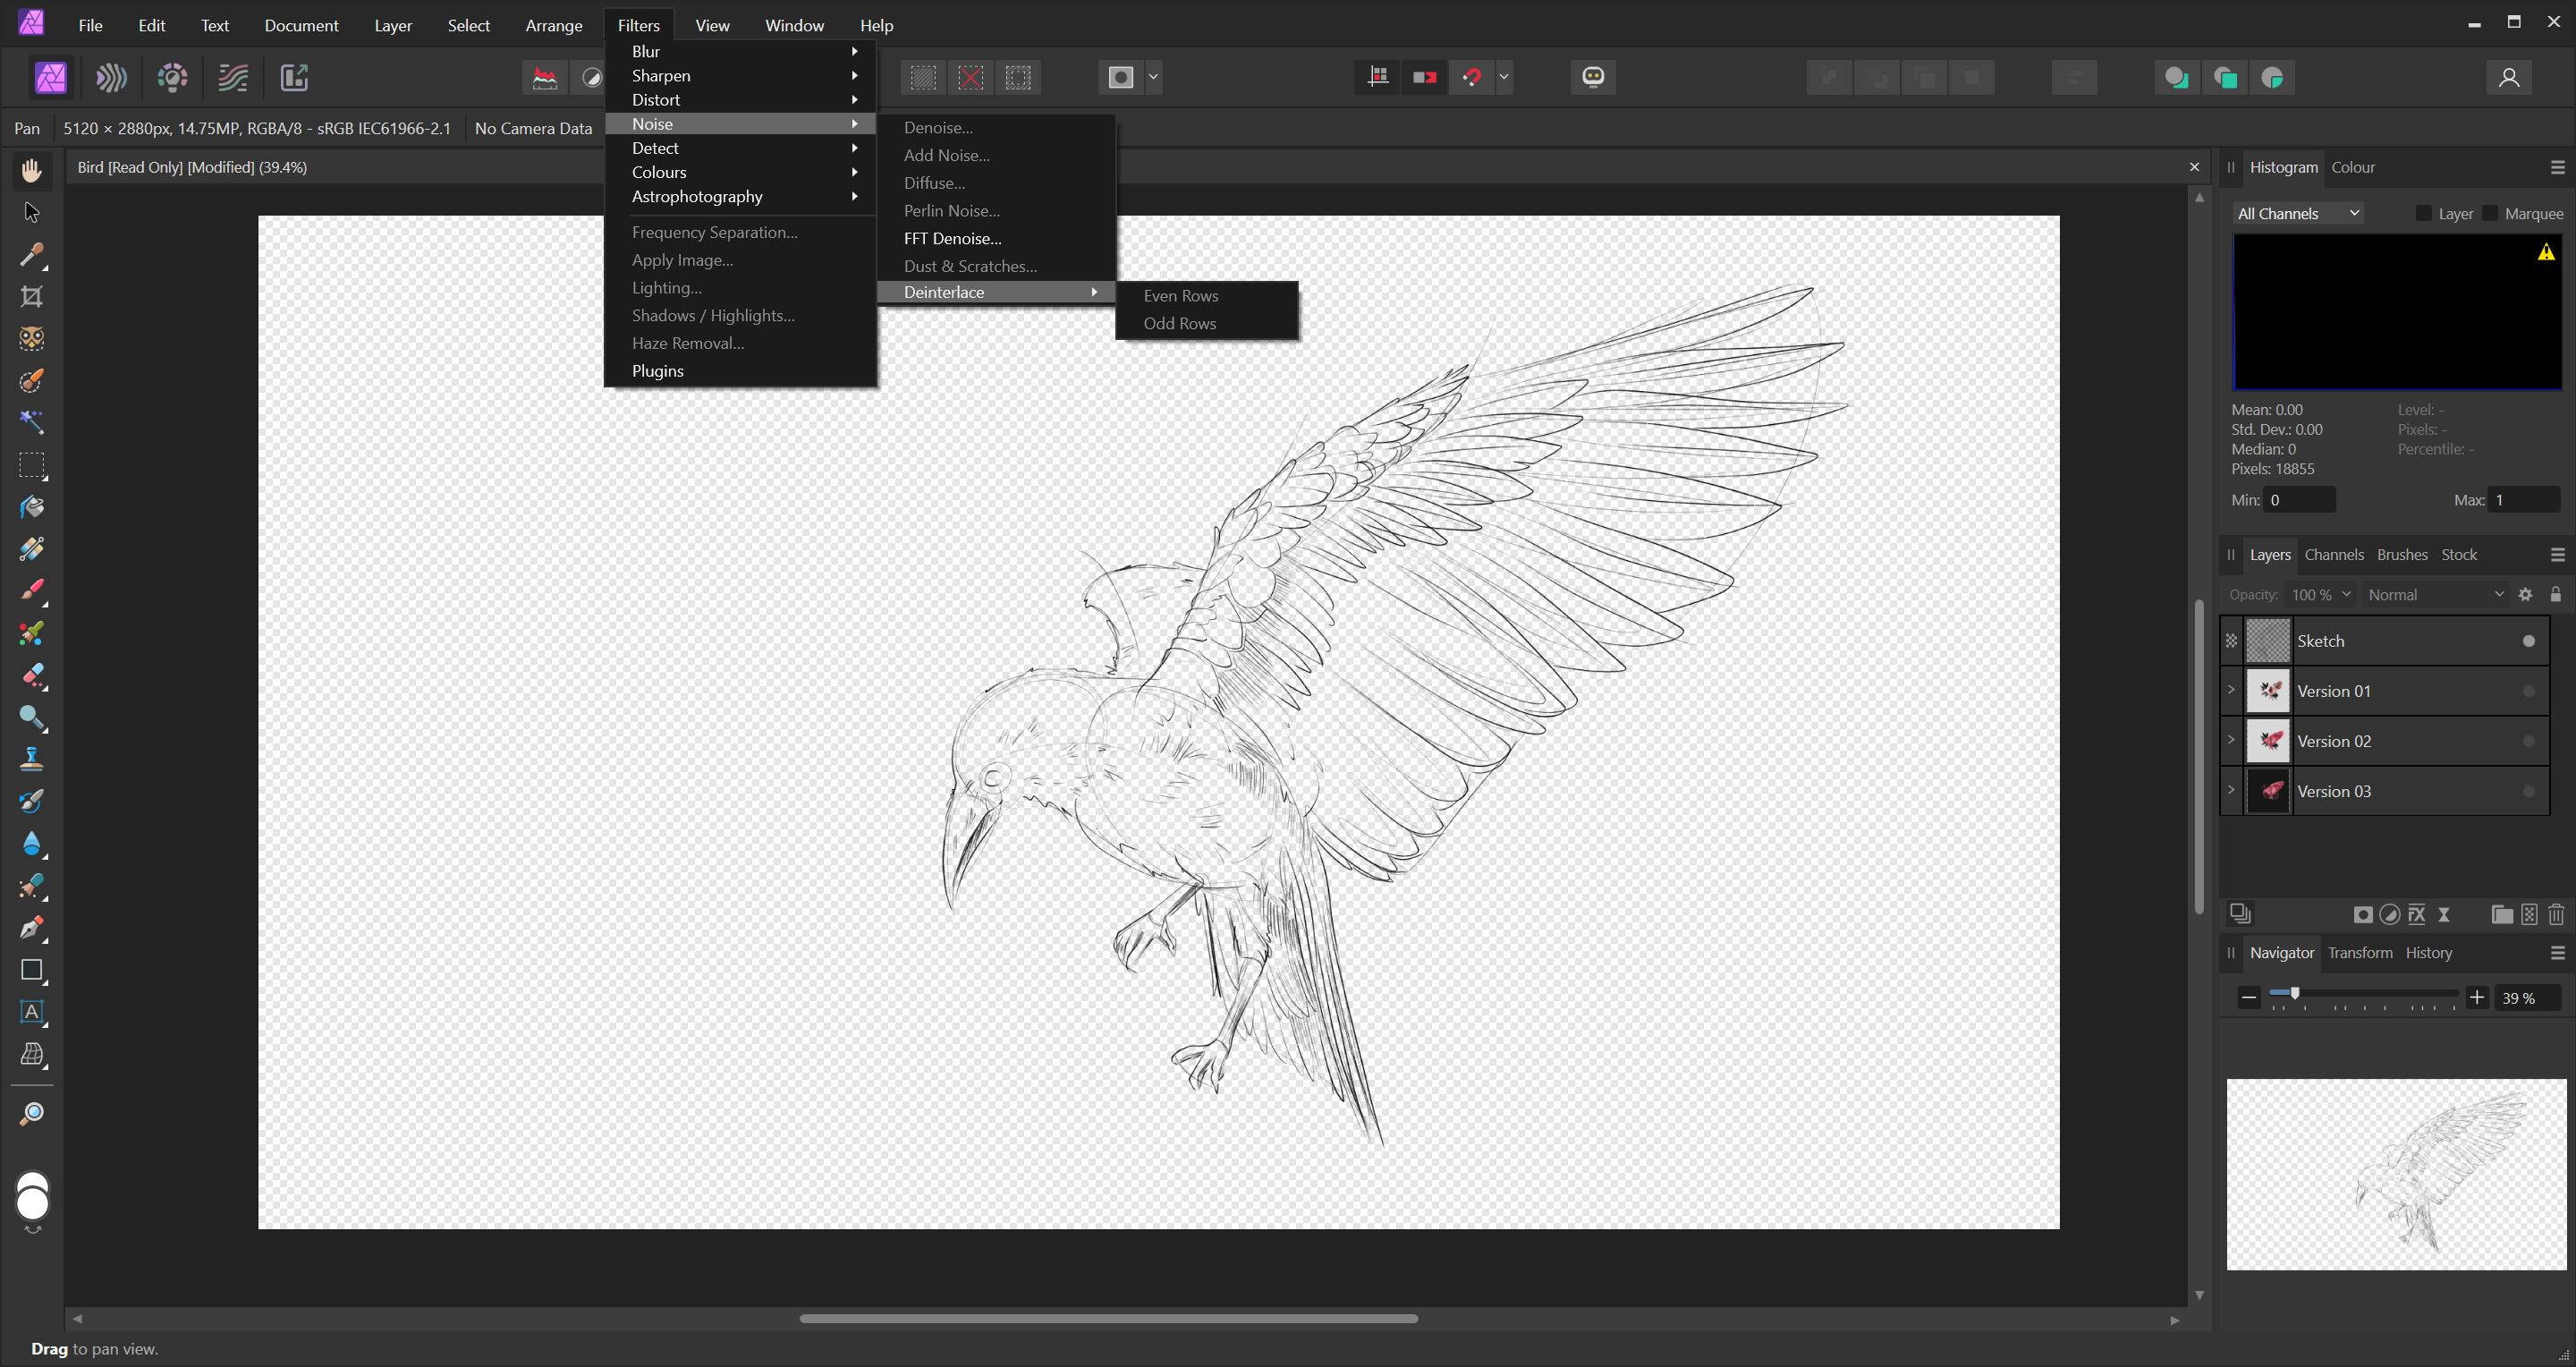Choose FFT Denoise from Noise submenu
This screenshot has height=1367, width=2576.
952,238
